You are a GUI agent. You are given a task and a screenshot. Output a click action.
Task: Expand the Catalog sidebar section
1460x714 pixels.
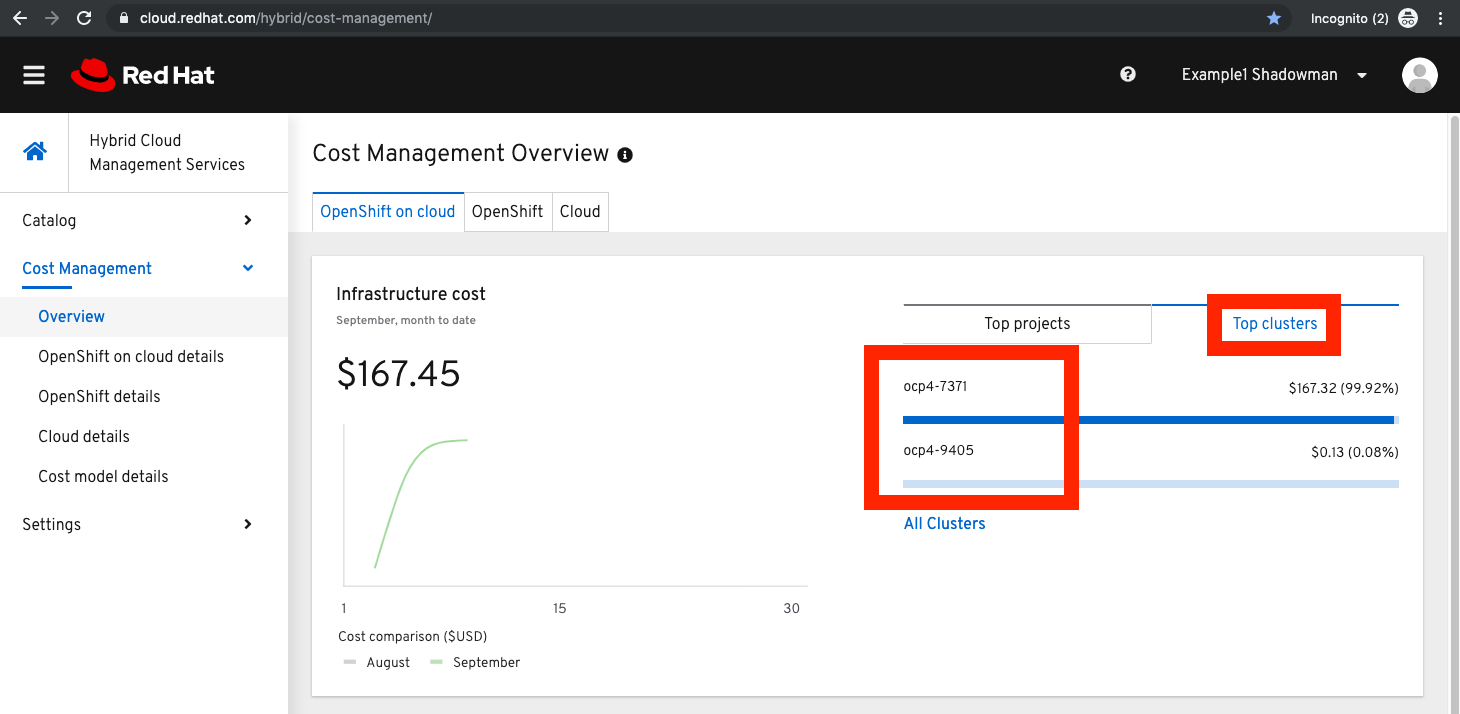(144, 220)
